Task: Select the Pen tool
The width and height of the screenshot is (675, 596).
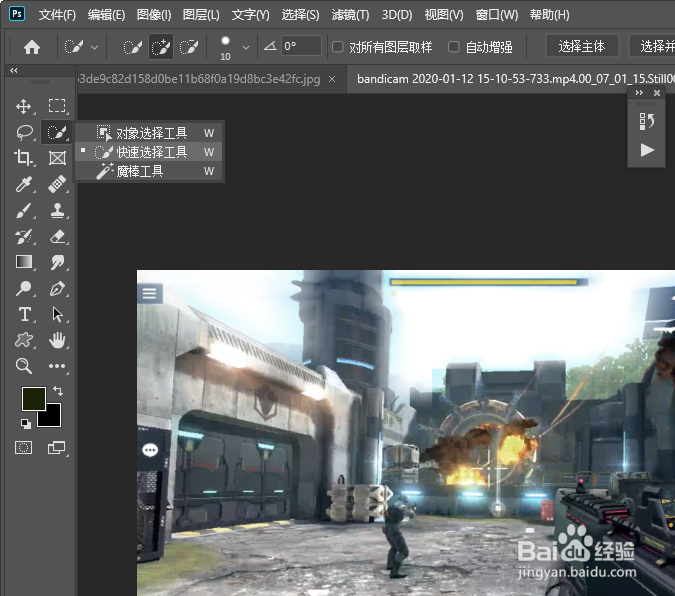Action: [x=57, y=288]
